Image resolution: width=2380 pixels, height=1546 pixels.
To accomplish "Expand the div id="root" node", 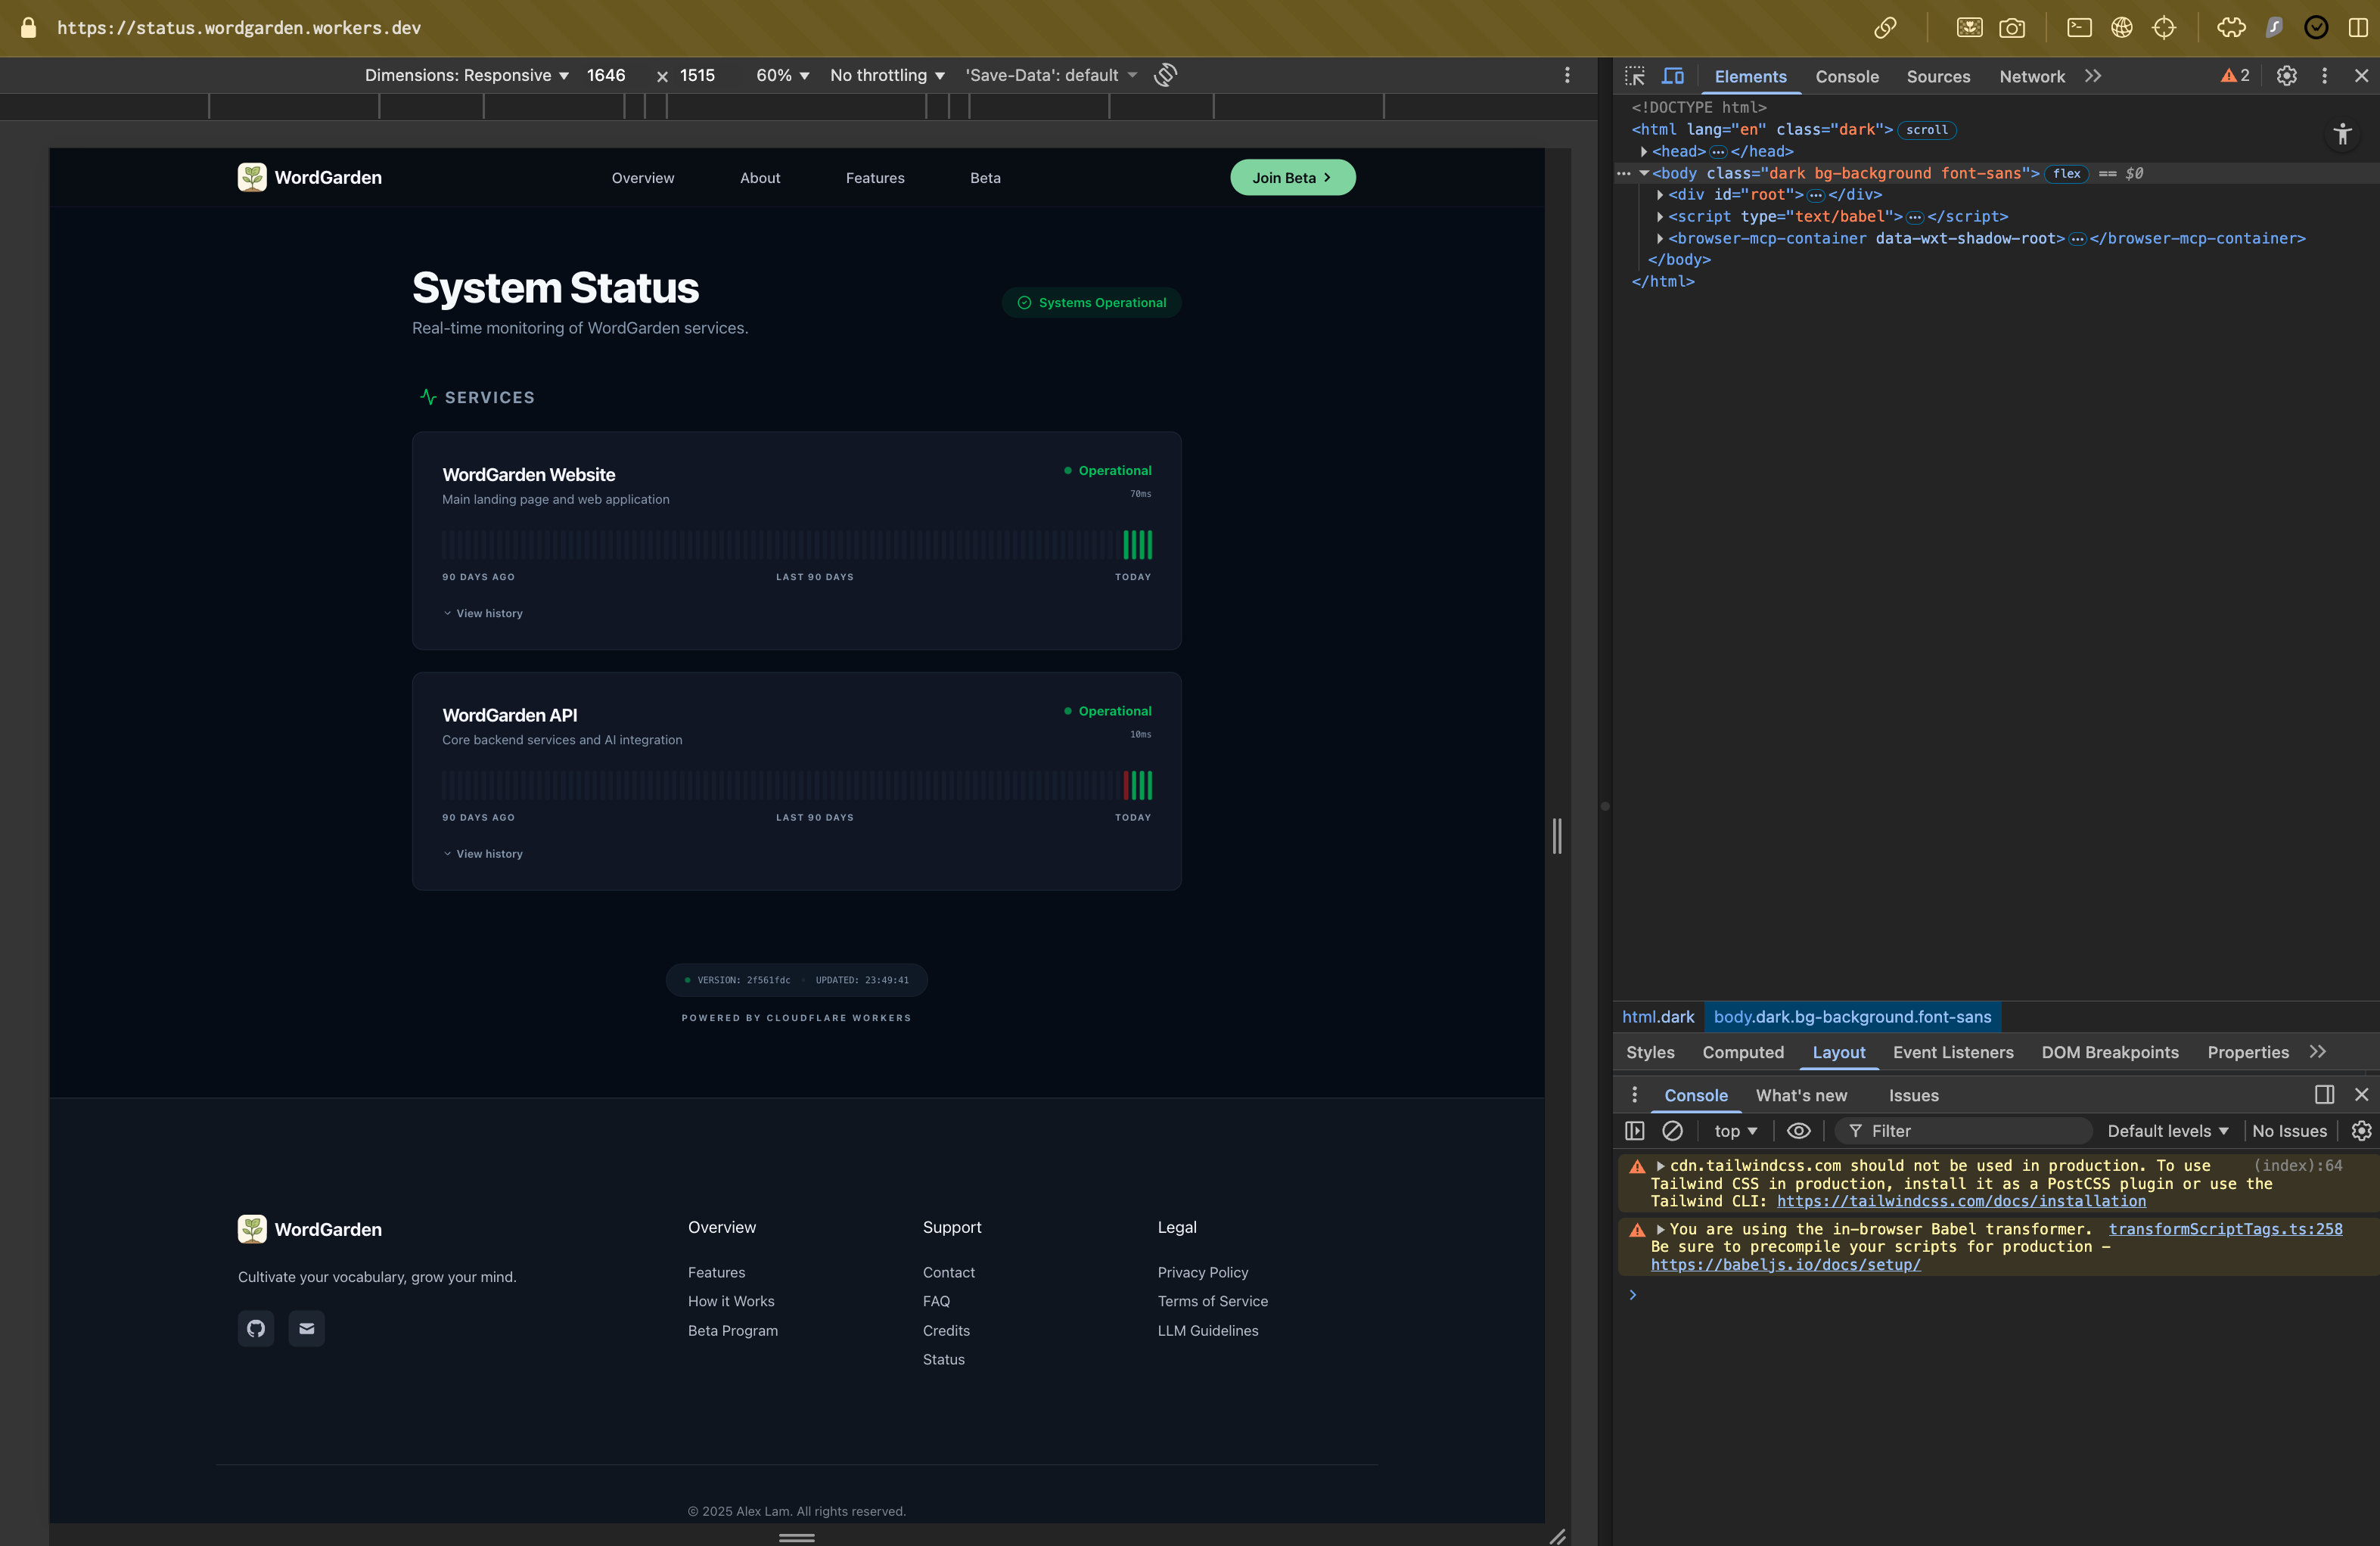I will (1660, 195).
